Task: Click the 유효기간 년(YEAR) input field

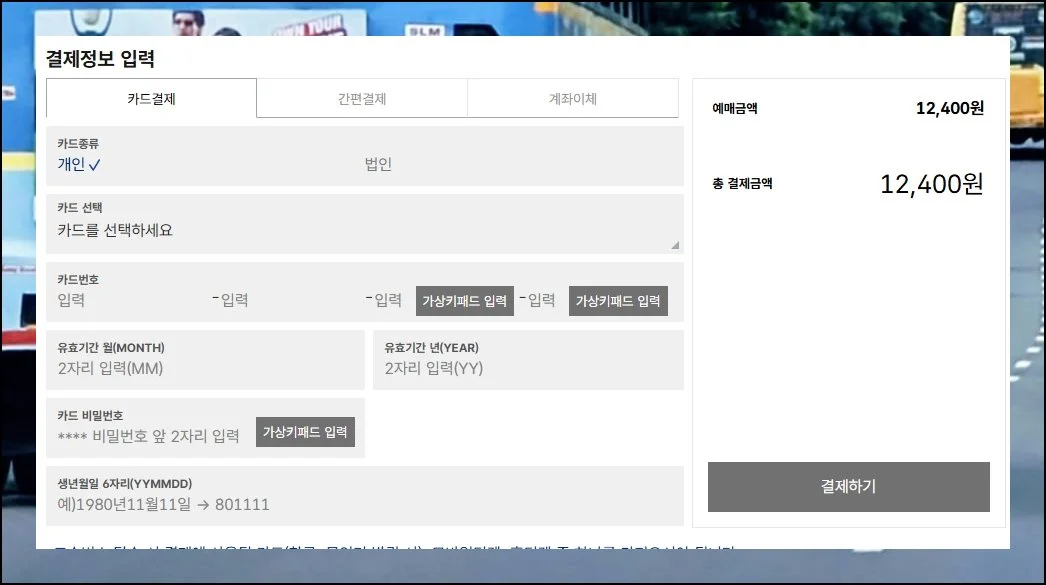Action: [528, 368]
